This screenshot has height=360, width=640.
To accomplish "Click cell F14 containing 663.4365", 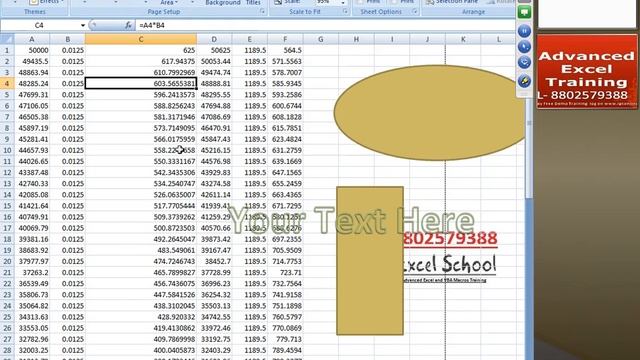I will click(285, 195).
